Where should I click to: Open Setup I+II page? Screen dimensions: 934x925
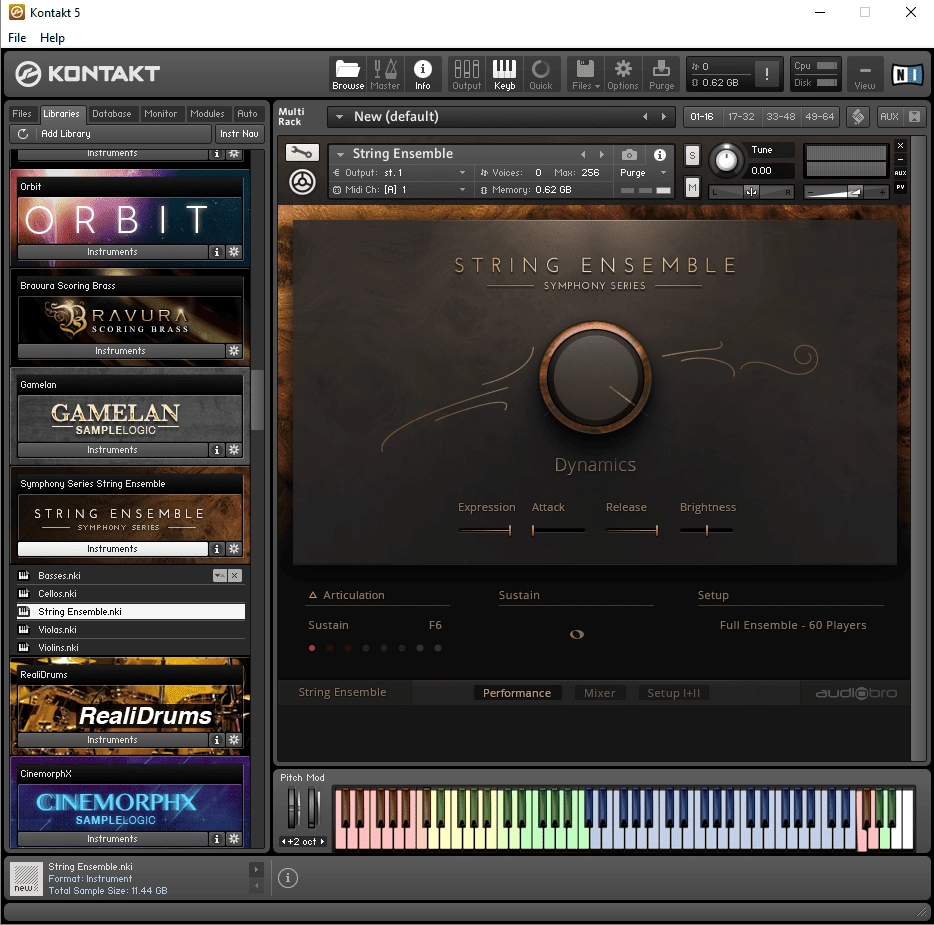673,693
